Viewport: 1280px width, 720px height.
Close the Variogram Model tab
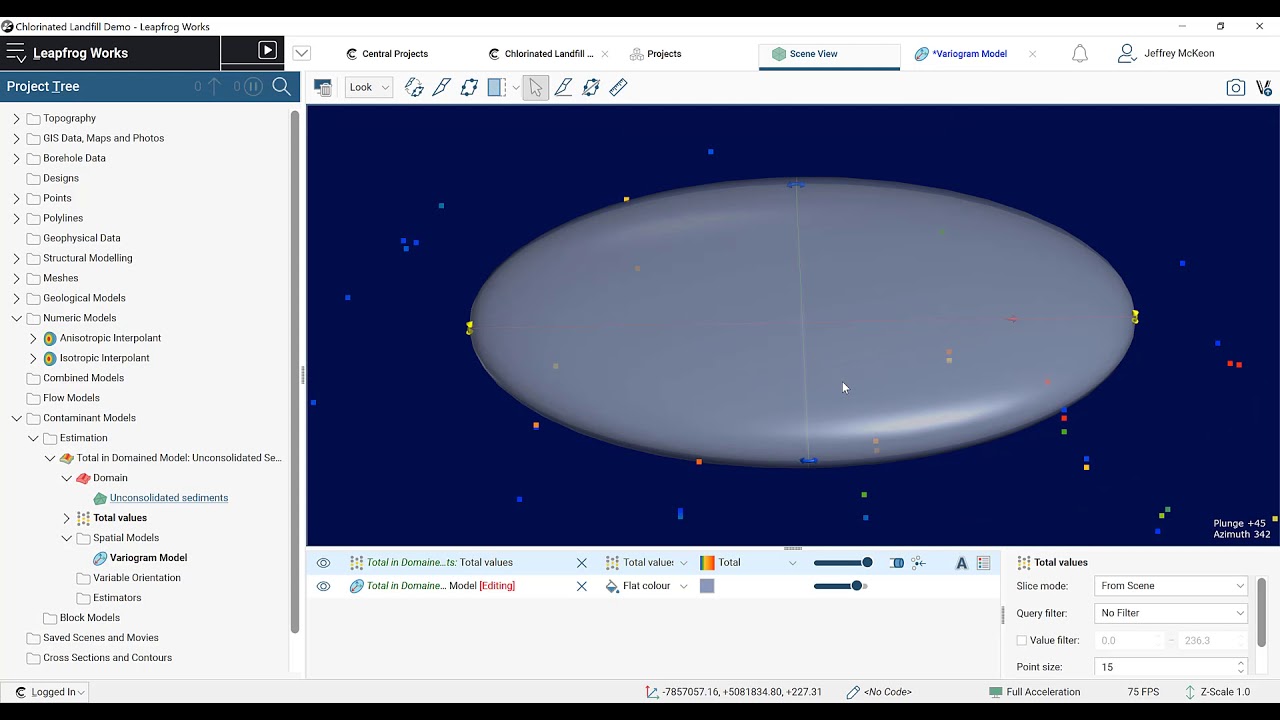[x=1032, y=54]
